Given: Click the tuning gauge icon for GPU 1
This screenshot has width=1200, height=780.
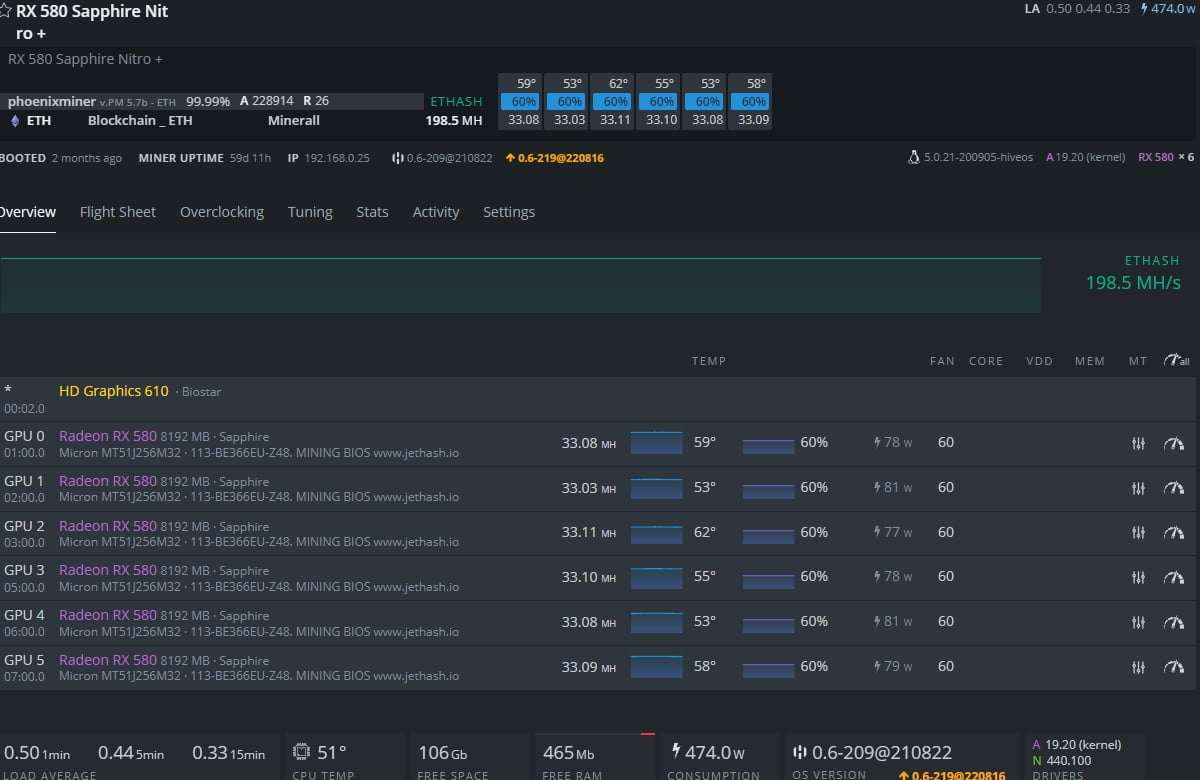Looking at the screenshot, I should click(1174, 488).
